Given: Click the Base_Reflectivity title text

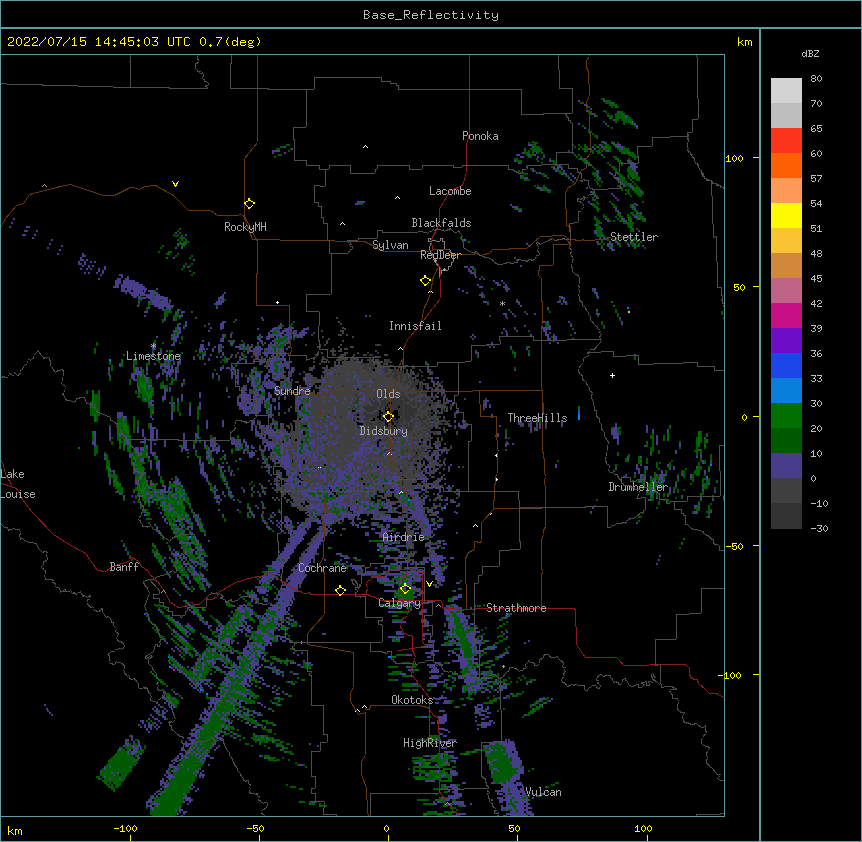Looking at the screenshot, I should point(431,15).
